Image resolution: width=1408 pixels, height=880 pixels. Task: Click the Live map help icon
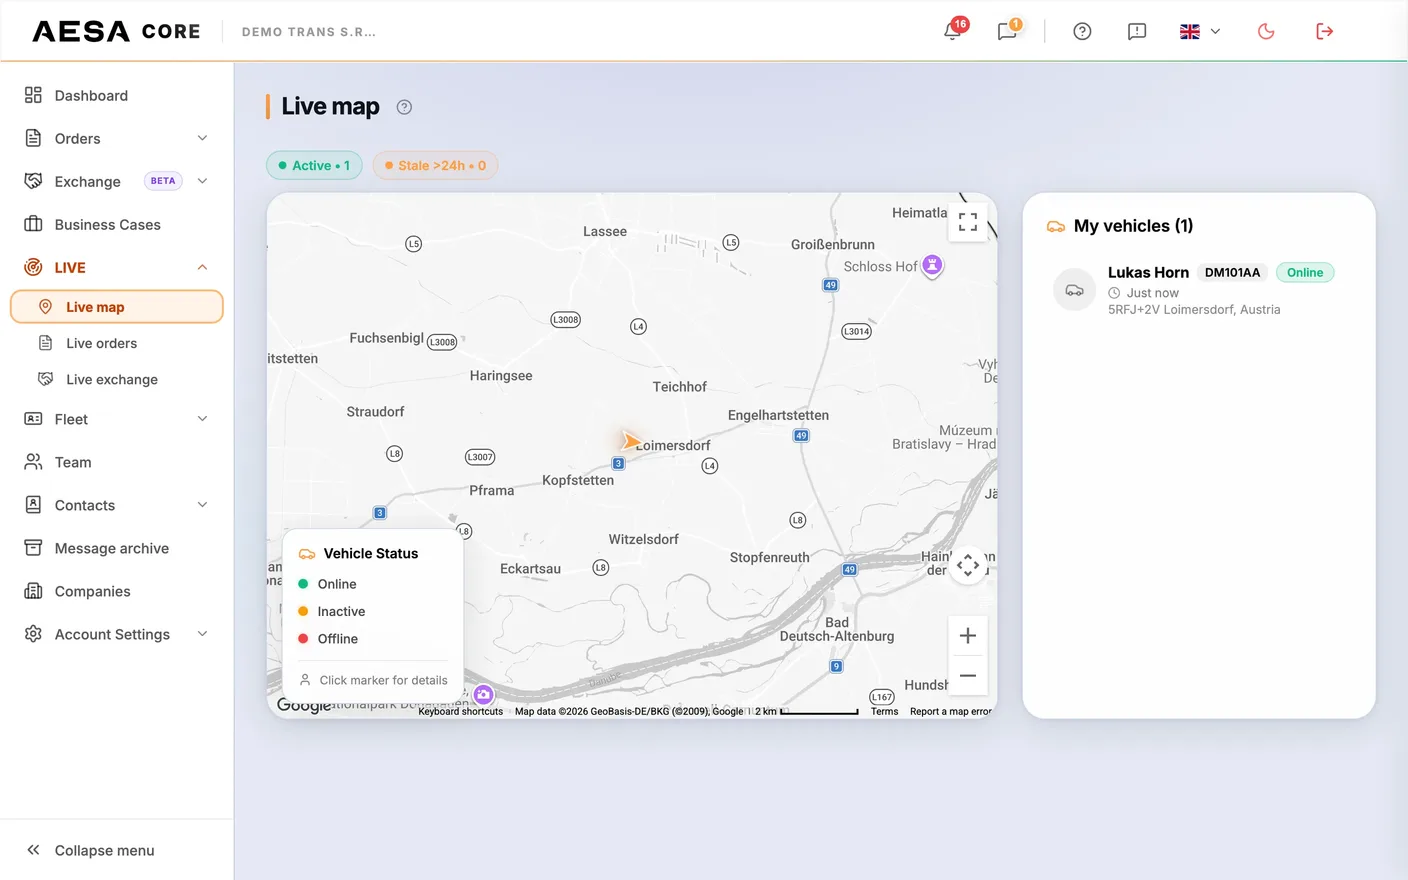(x=404, y=107)
